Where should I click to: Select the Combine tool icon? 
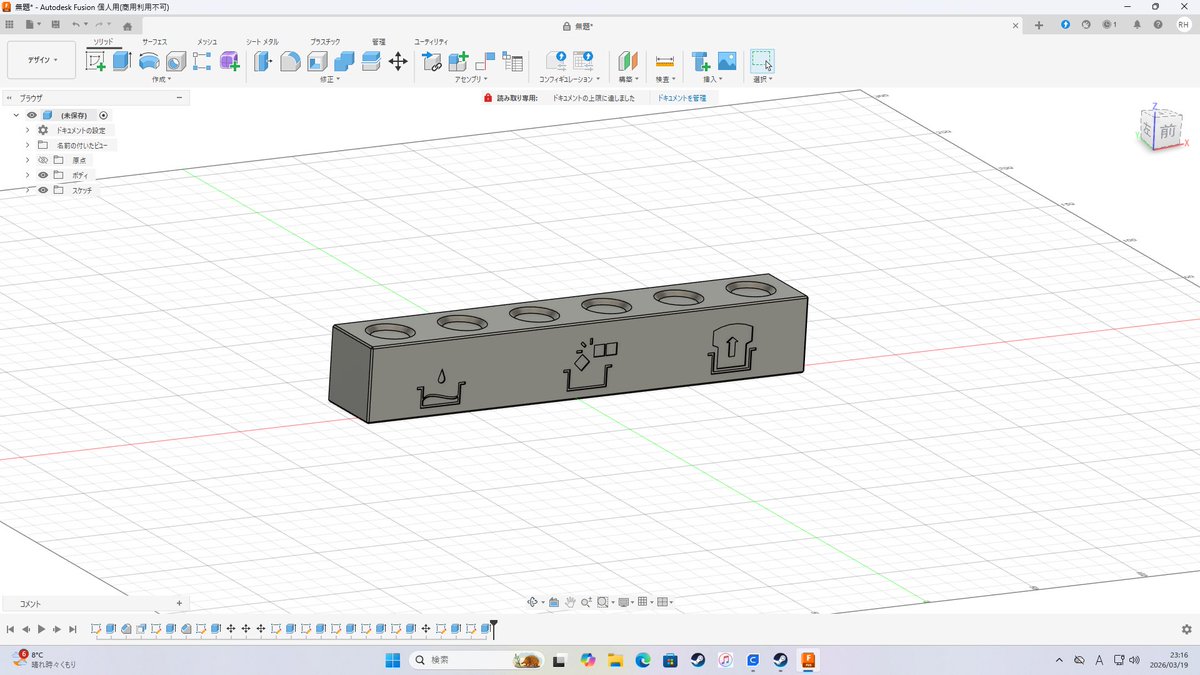pos(344,61)
